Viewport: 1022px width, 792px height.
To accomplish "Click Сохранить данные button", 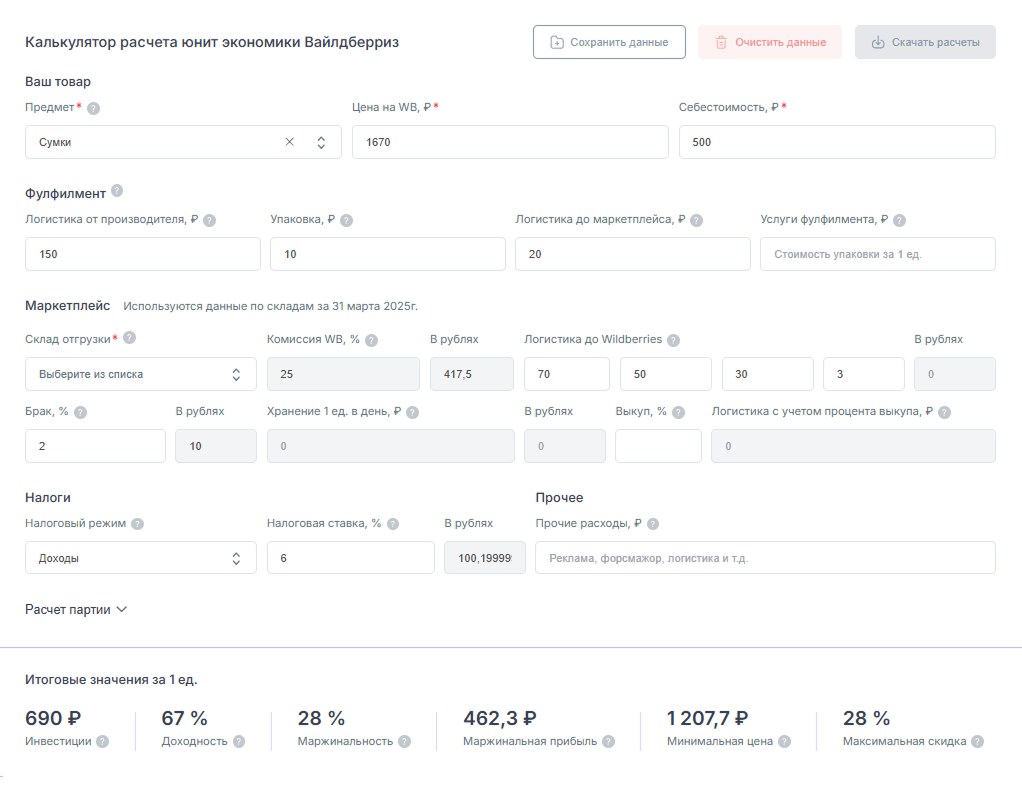I will pos(609,42).
